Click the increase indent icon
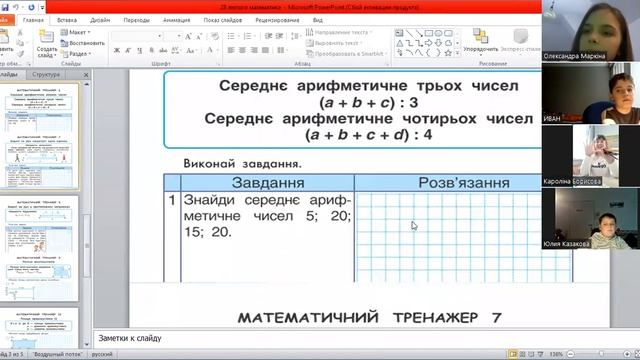 280,37
